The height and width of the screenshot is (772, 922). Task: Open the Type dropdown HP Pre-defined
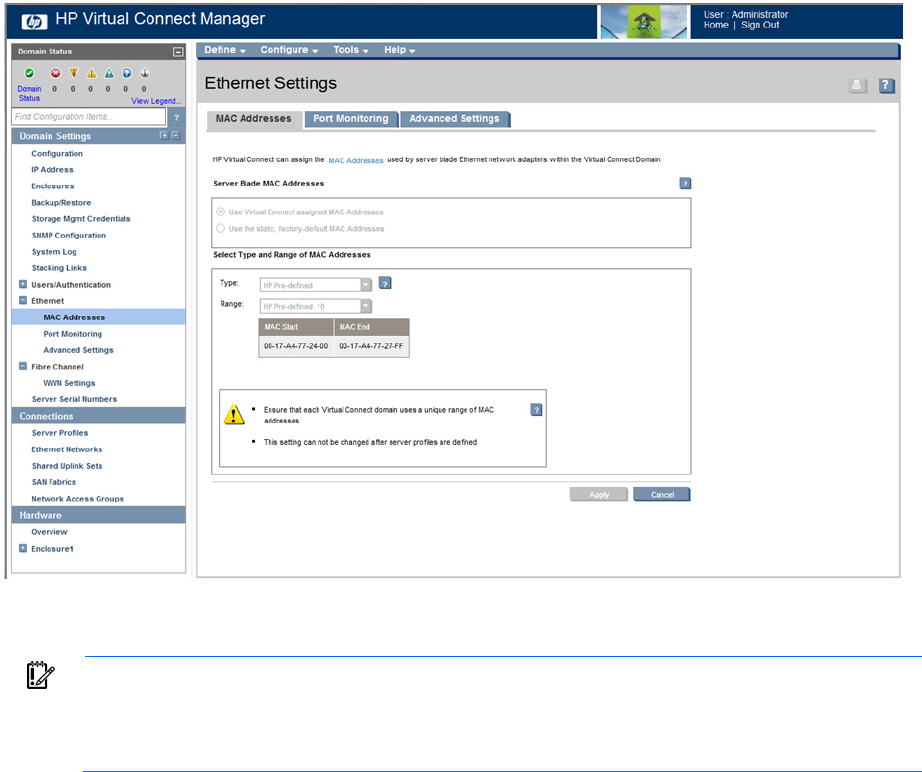(316, 285)
